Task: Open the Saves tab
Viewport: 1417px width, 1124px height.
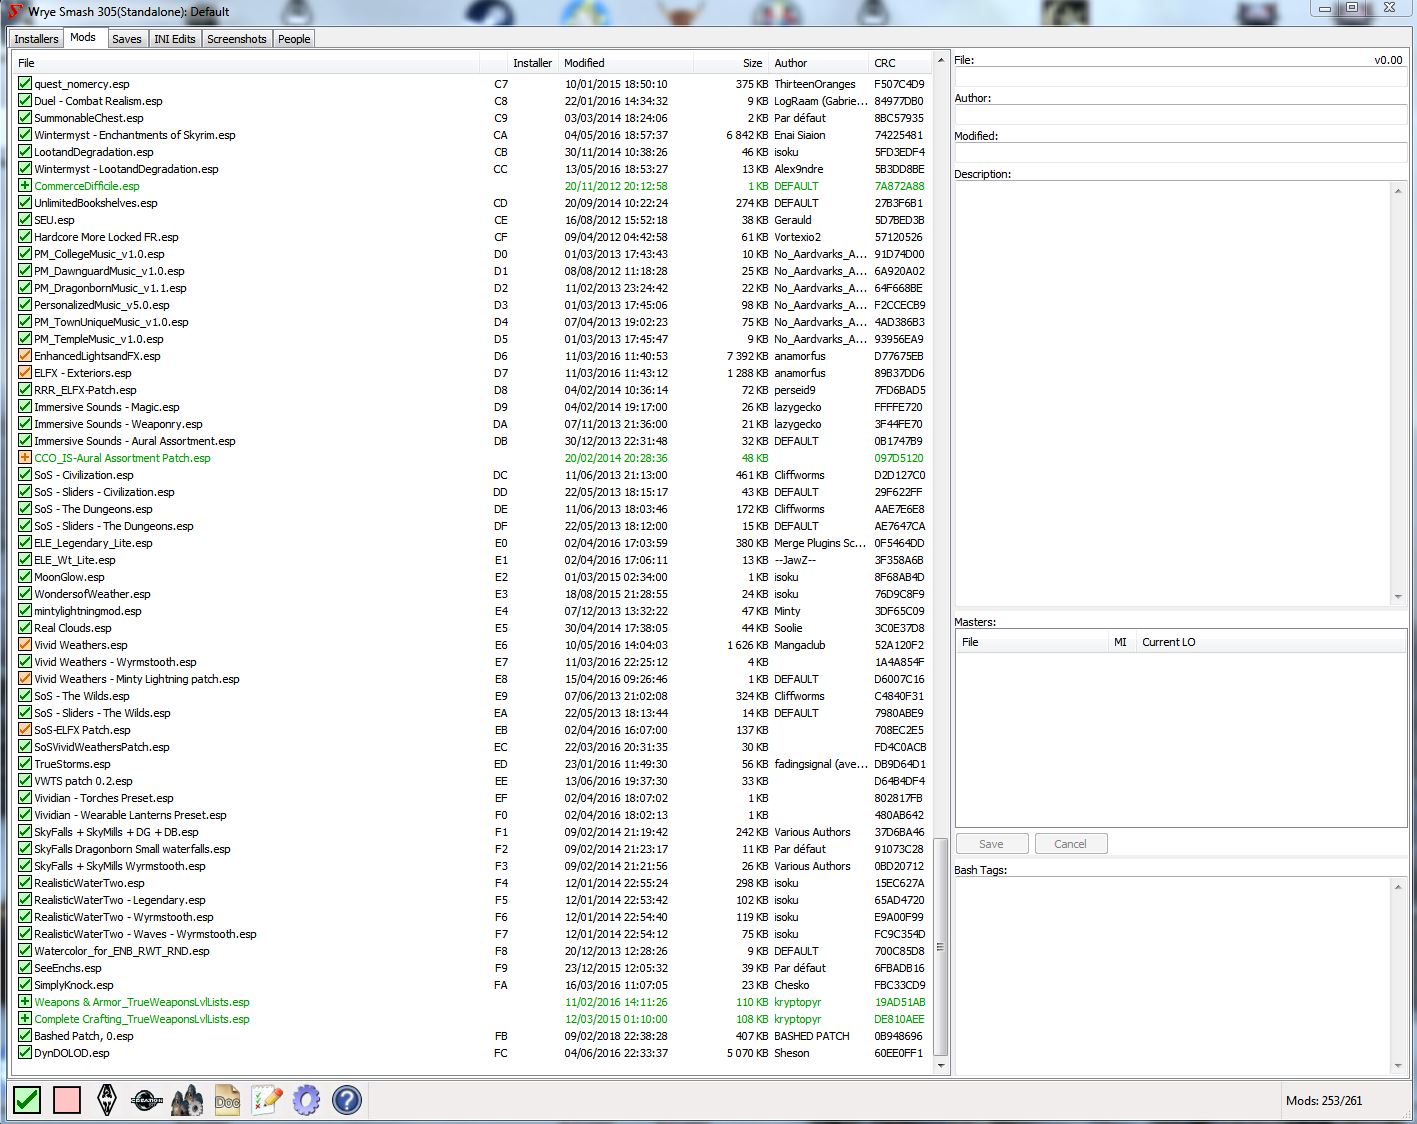Action: coord(126,39)
